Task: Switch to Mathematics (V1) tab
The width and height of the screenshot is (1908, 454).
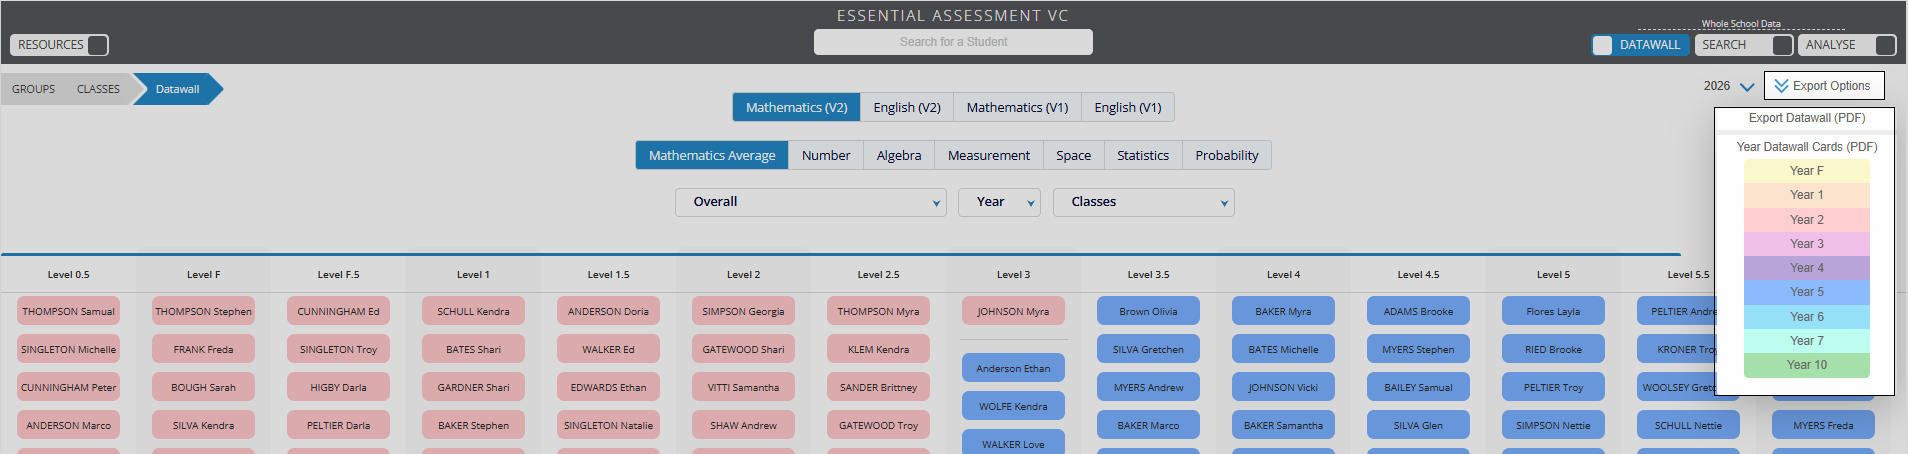Action: click(x=1017, y=107)
